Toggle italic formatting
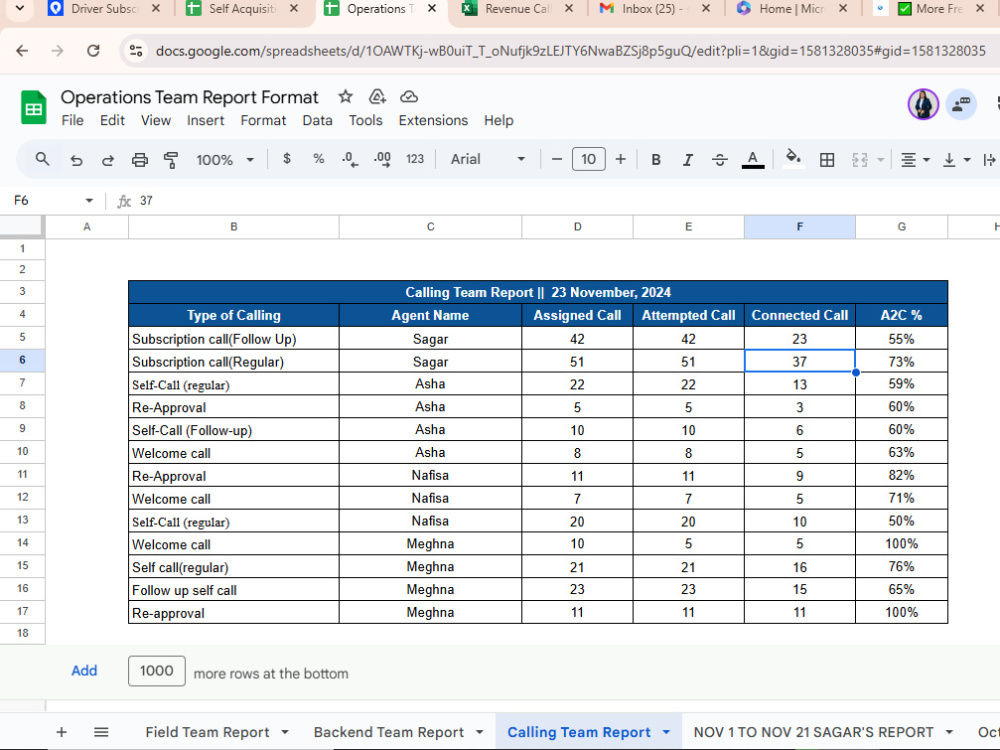This screenshot has width=1000, height=750. [688, 159]
